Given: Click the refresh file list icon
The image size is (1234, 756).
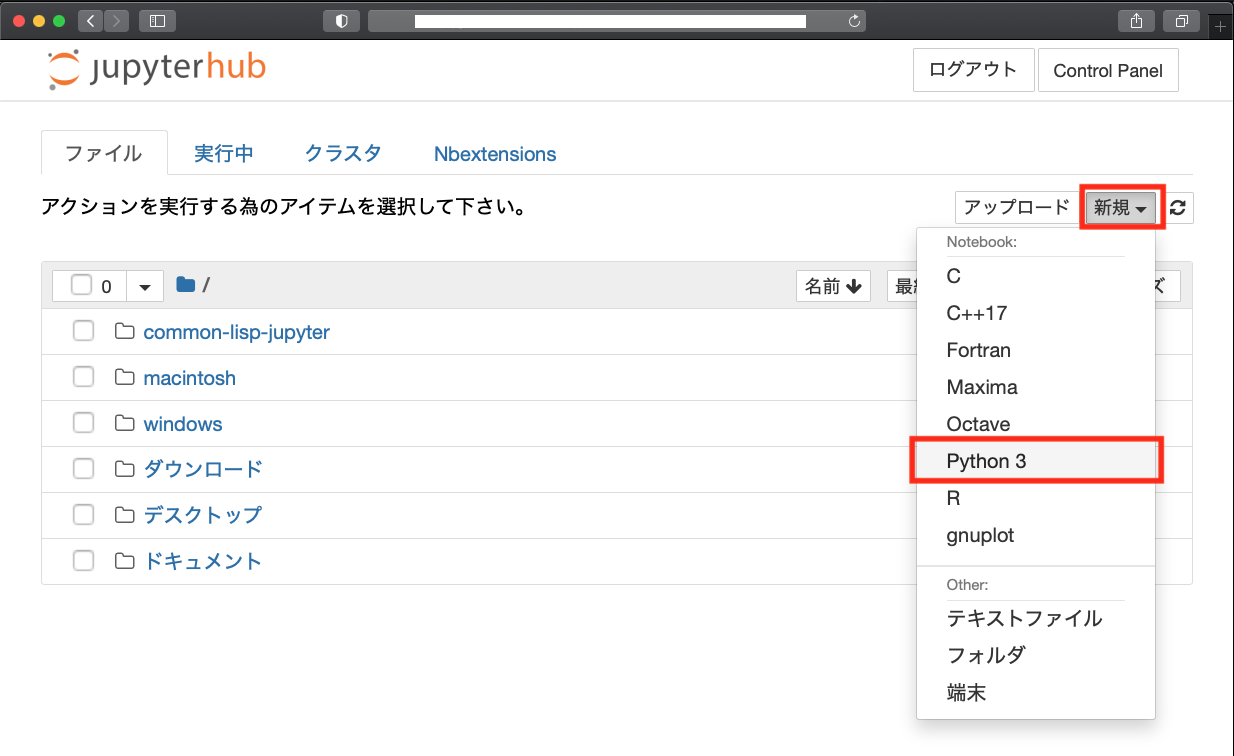Looking at the screenshot, I should click(1180, 207).
